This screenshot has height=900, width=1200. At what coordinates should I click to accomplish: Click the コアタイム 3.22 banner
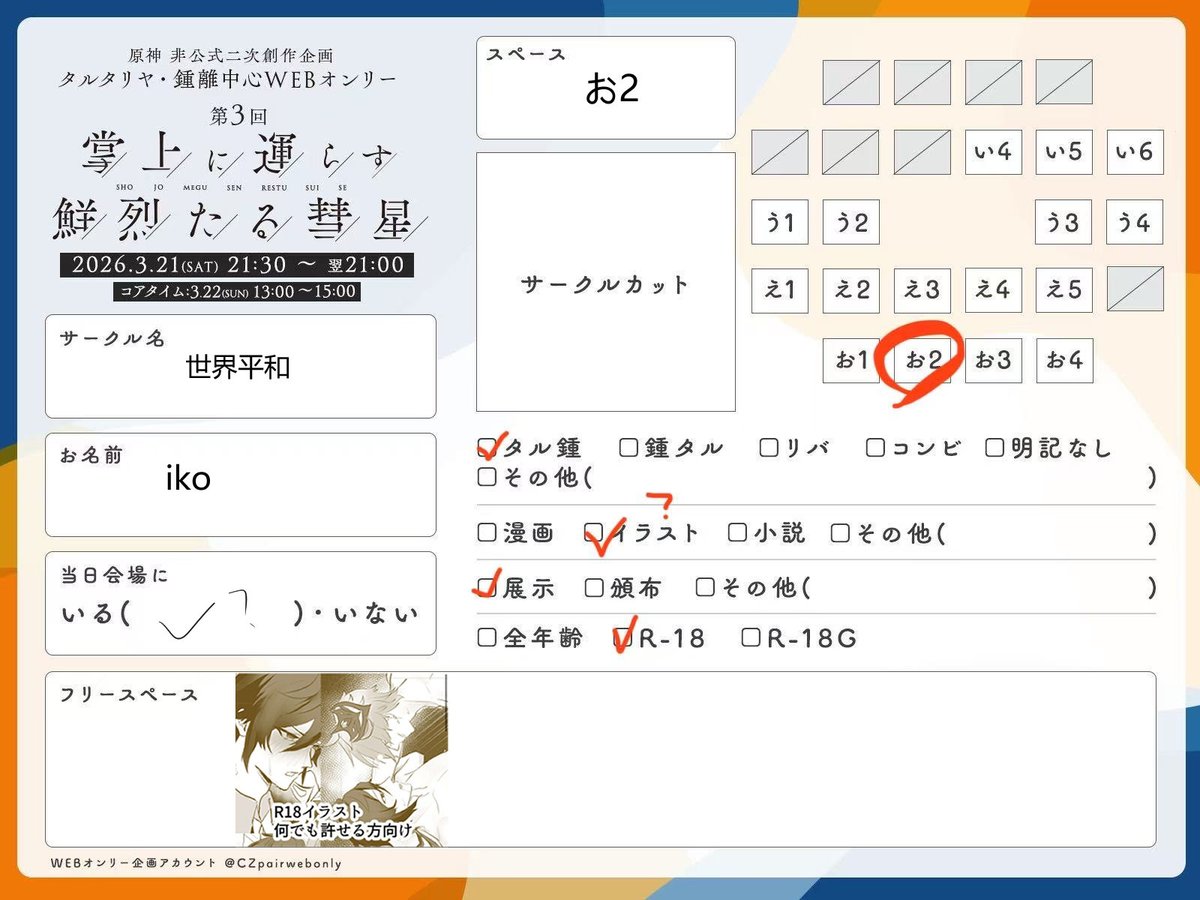[x=236, y=291]
